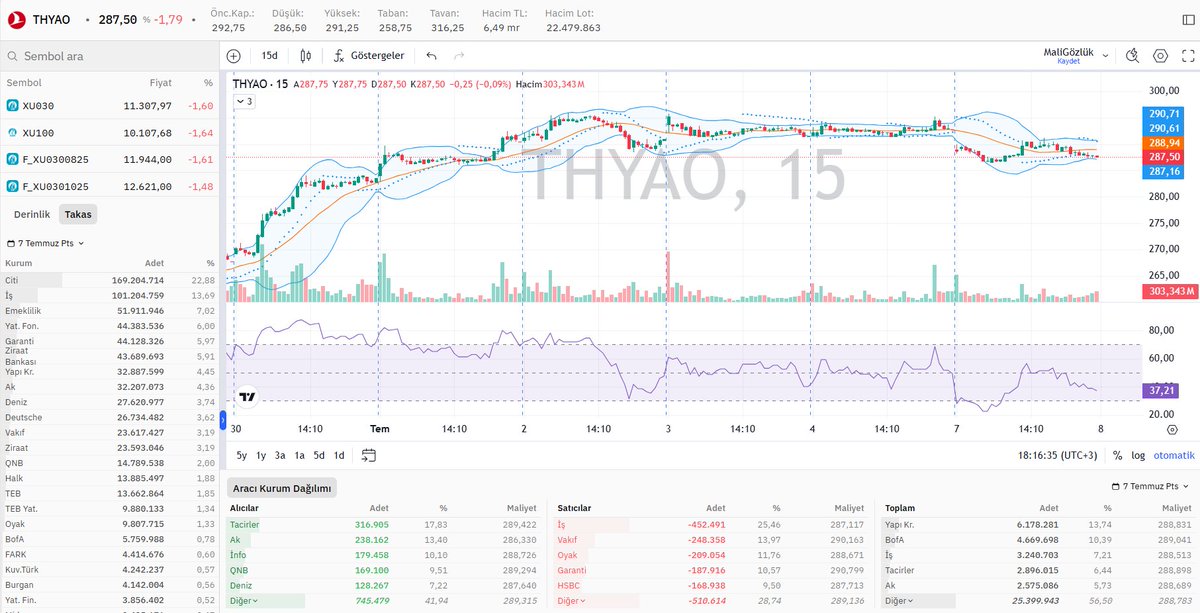Expand the MaliGözlük layout dropdown
This screenshot has width=1200, height=613.
[x=1105, y=56]
